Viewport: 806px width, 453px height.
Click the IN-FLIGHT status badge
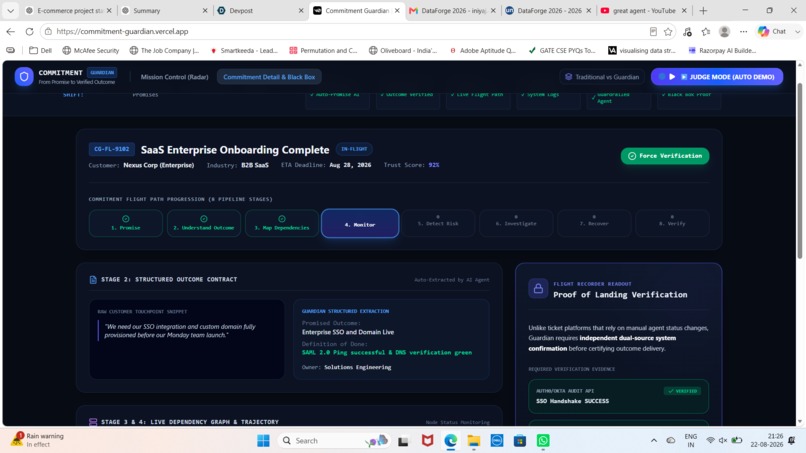pyautogui.click(x=354, y=149)
